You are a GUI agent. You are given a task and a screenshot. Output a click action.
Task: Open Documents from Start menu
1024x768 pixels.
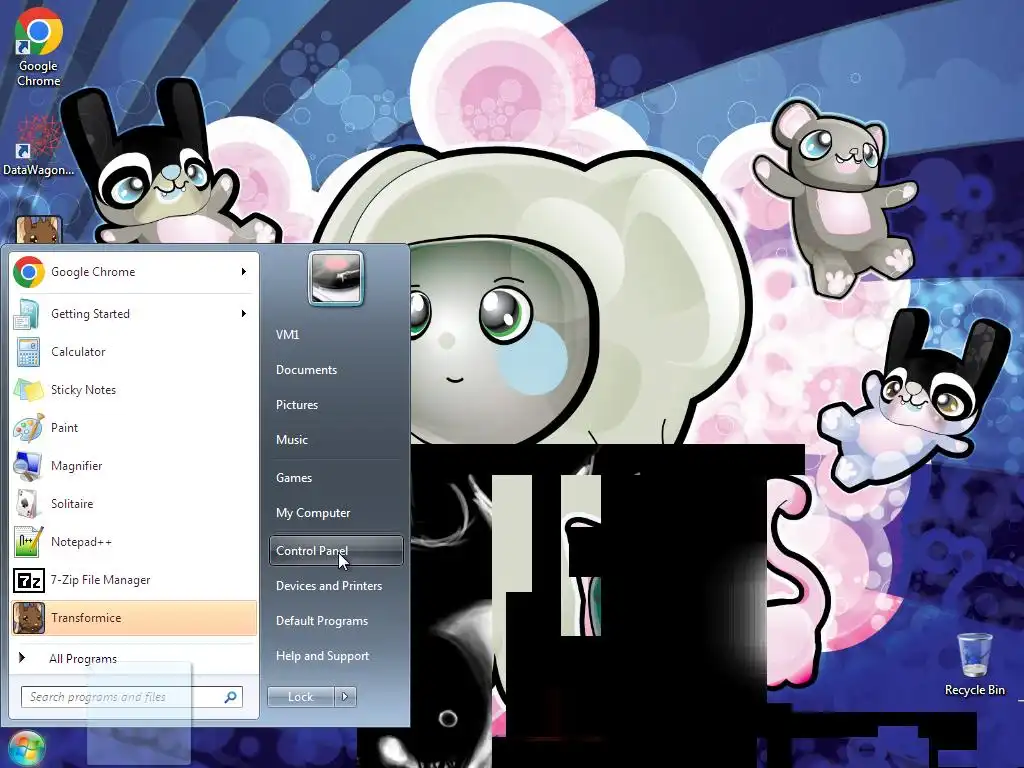(306, 370)
